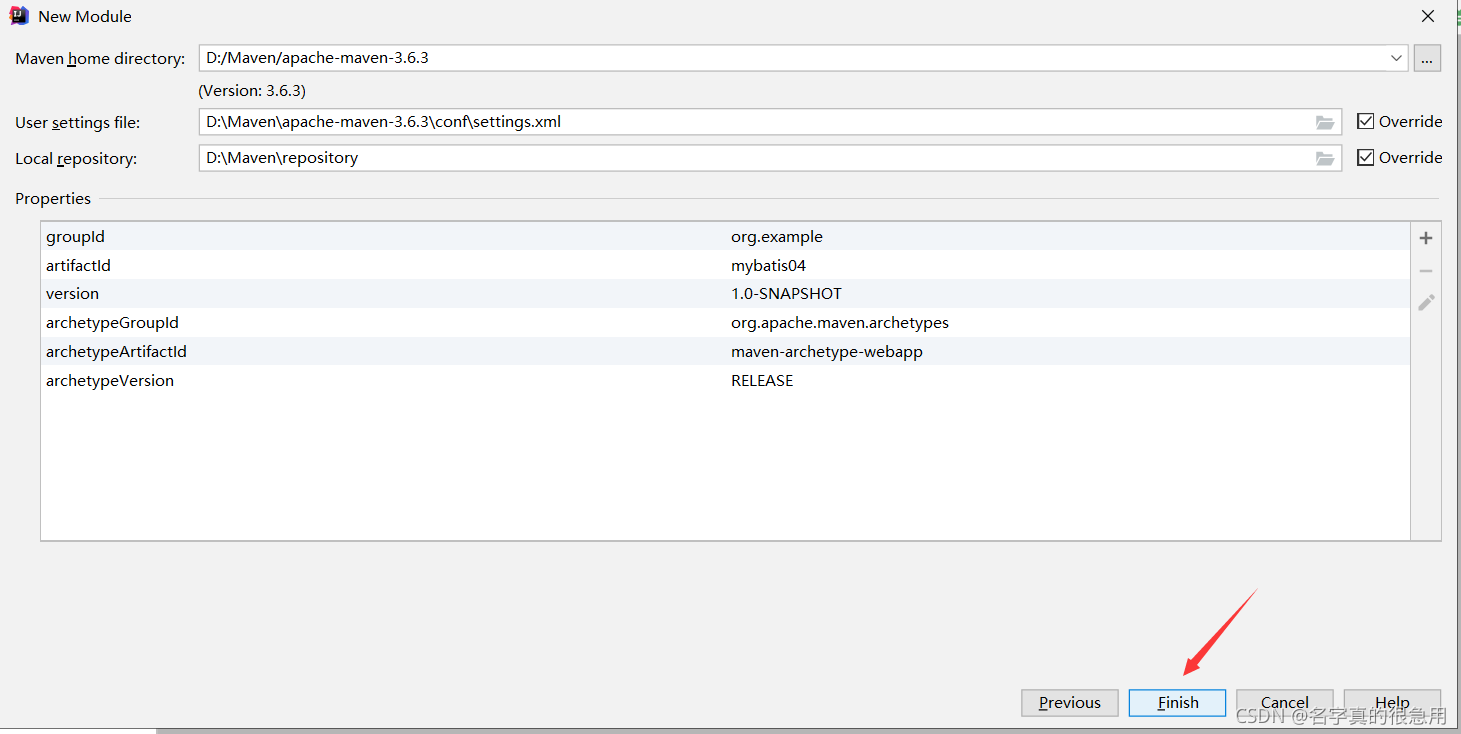Browse folder for Local repository
The width and height of the screenshot is (1461, 734).
coord(1325,158)
